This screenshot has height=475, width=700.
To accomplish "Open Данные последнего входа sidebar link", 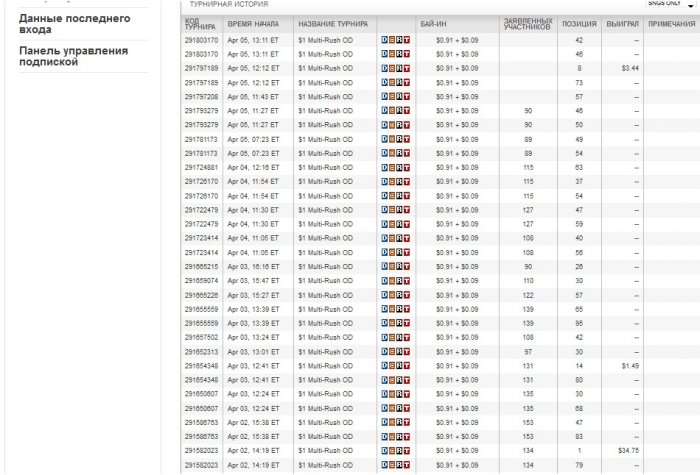I will coord(75,24).
